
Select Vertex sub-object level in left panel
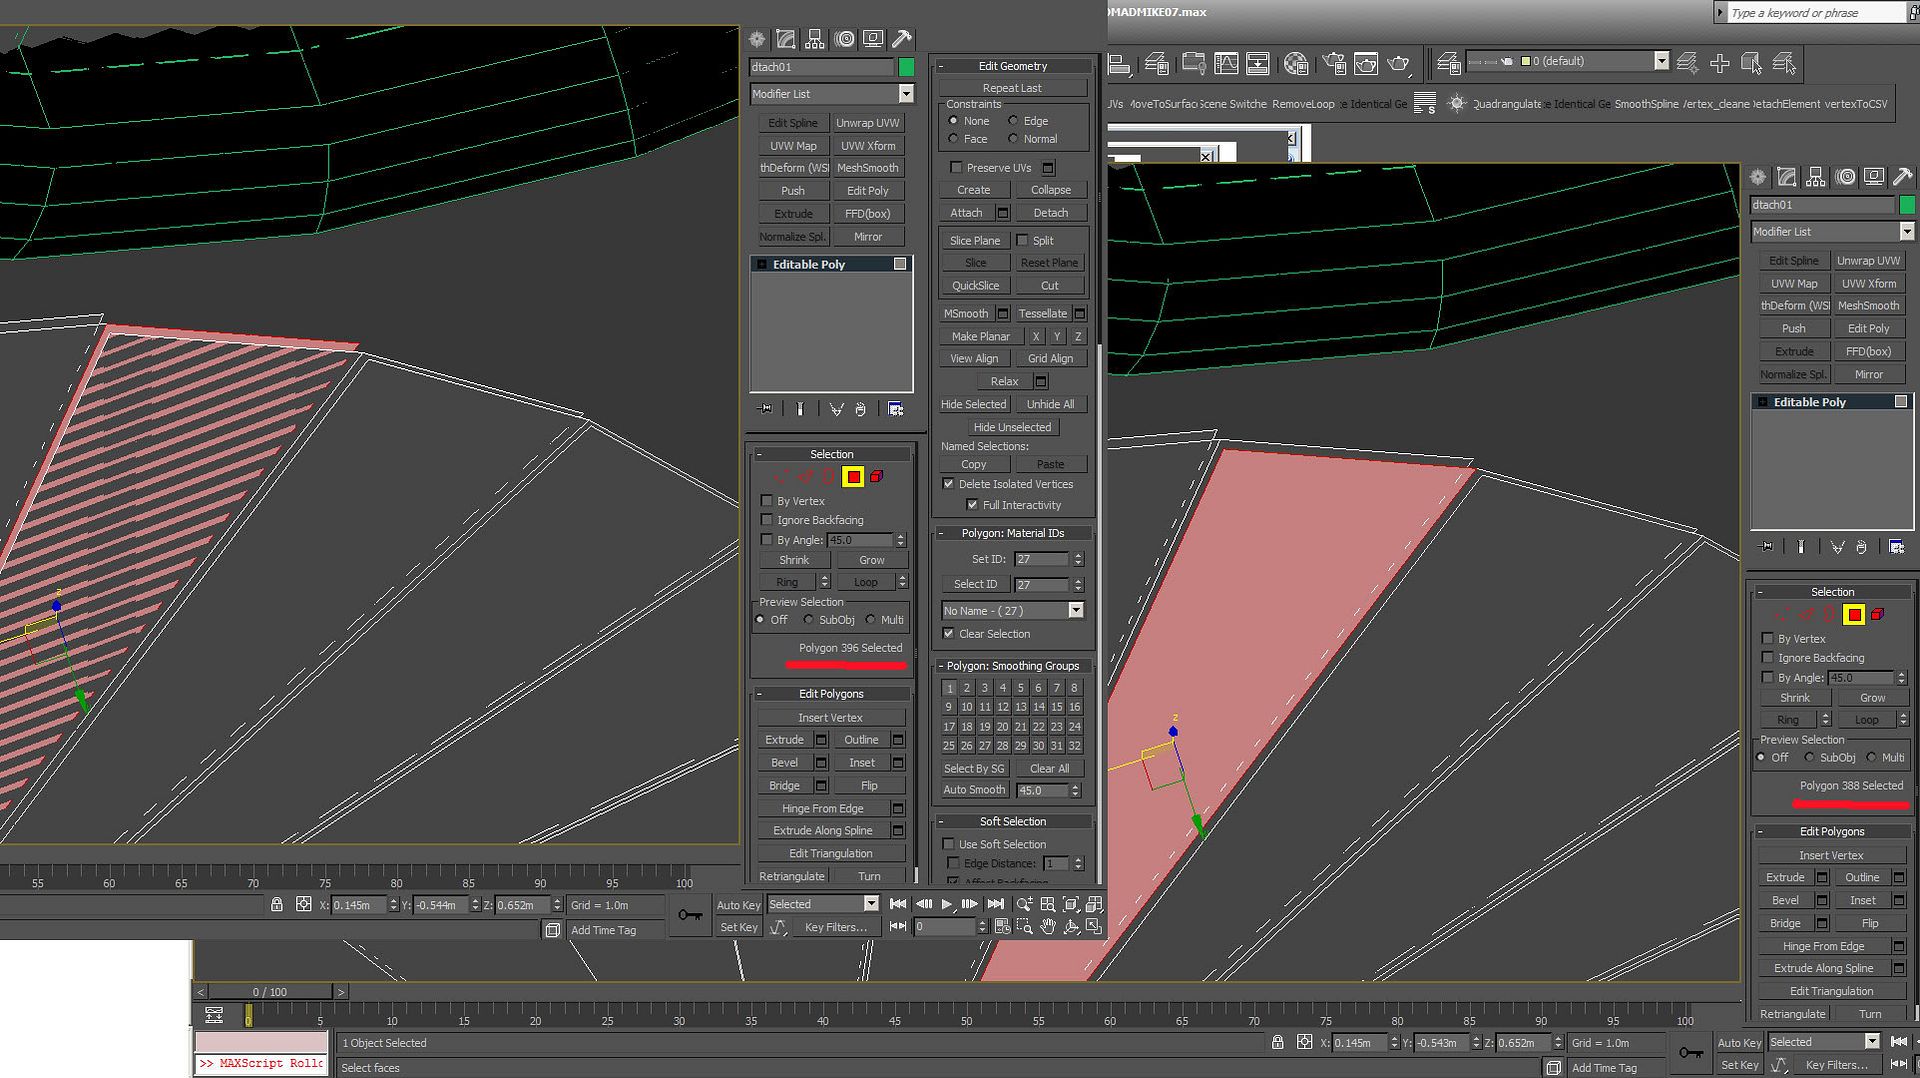click(781, 477)
